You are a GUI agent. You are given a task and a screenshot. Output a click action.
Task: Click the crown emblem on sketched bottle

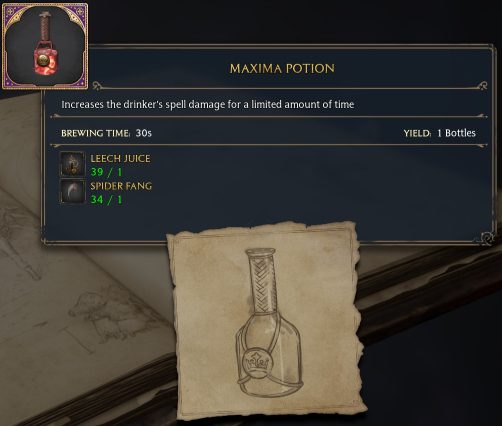coord(257,362)
